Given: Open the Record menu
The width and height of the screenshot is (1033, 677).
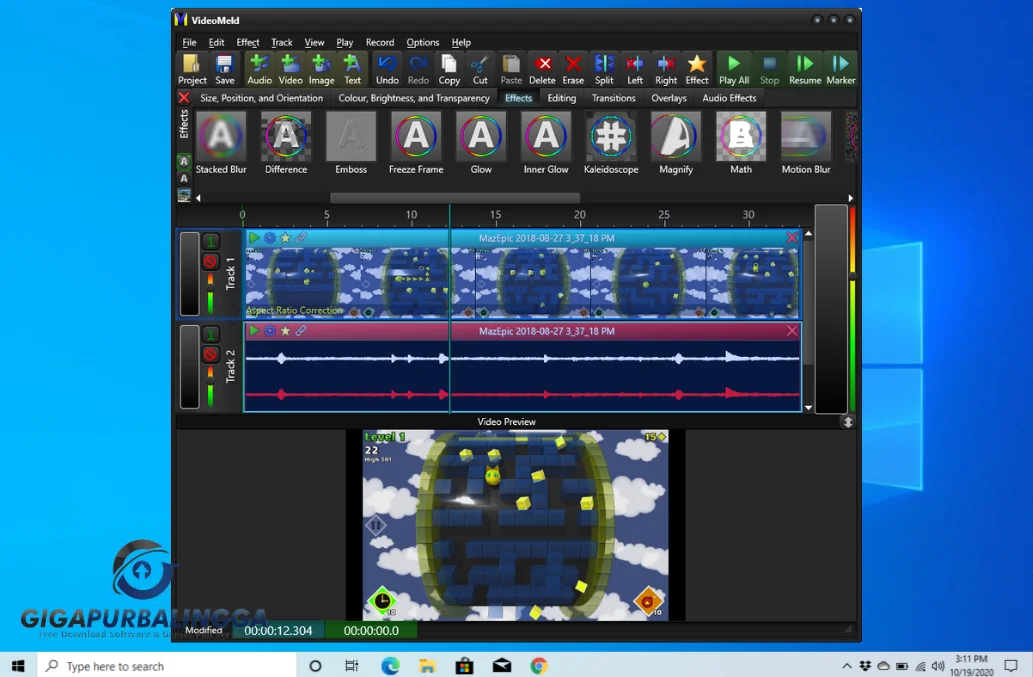Looking at the screenshot, I should [x=380, y=42].
